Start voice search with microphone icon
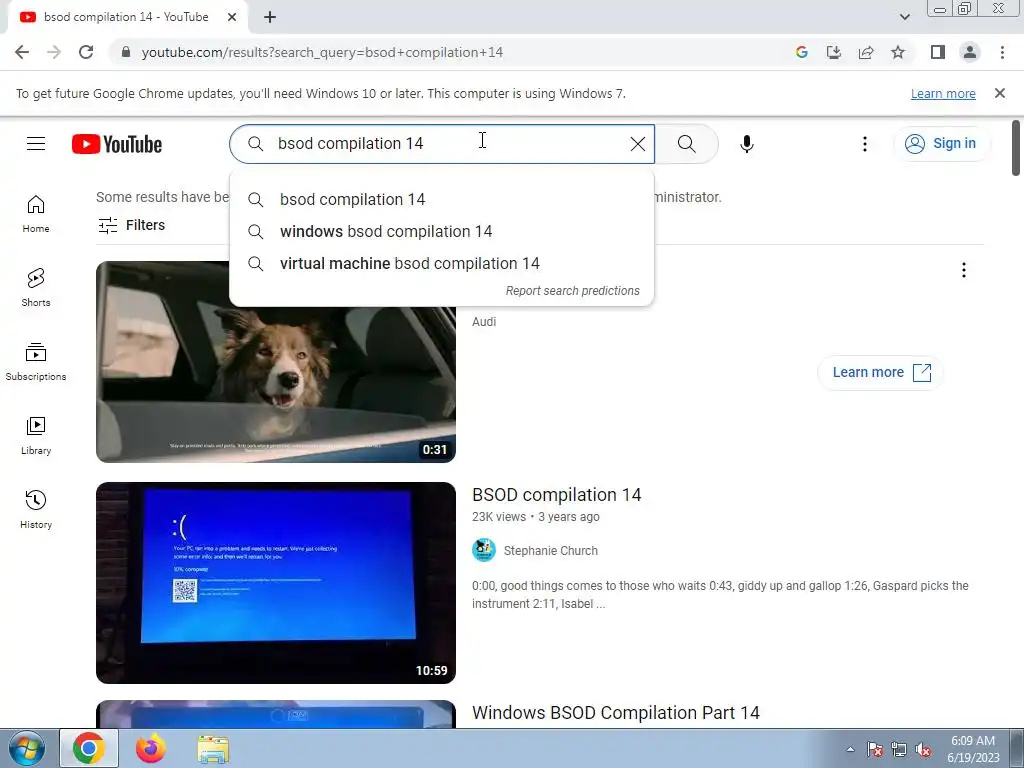1024x768 pixels. 746,144
